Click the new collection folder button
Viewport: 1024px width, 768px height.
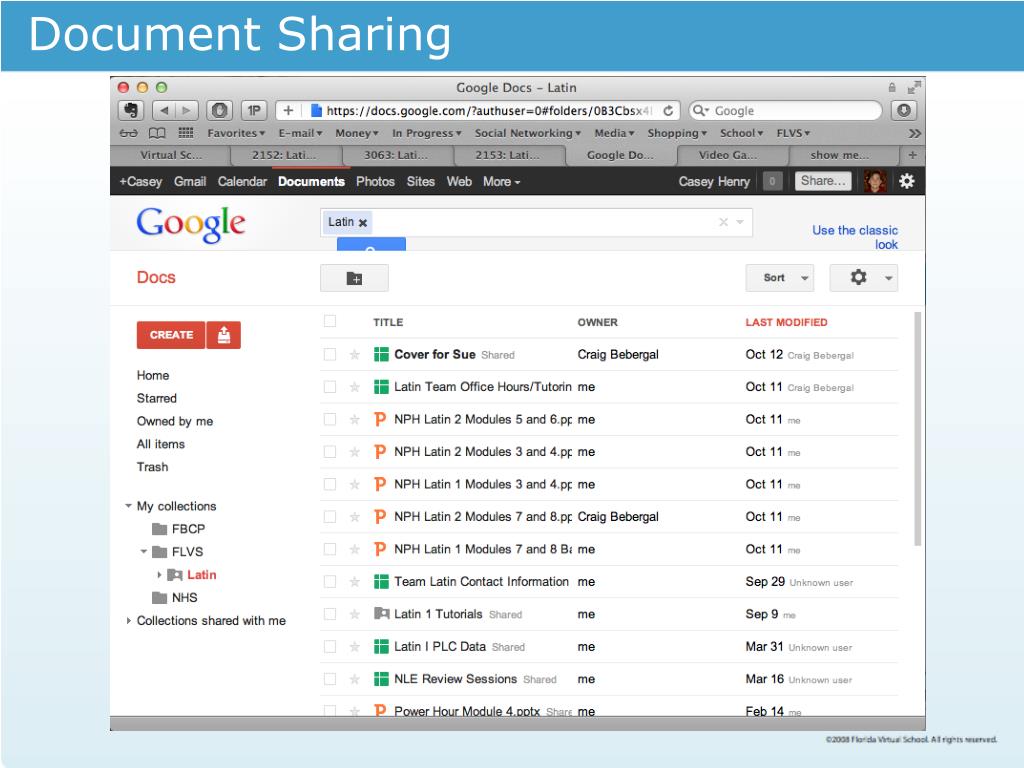(x=354, y=278)
